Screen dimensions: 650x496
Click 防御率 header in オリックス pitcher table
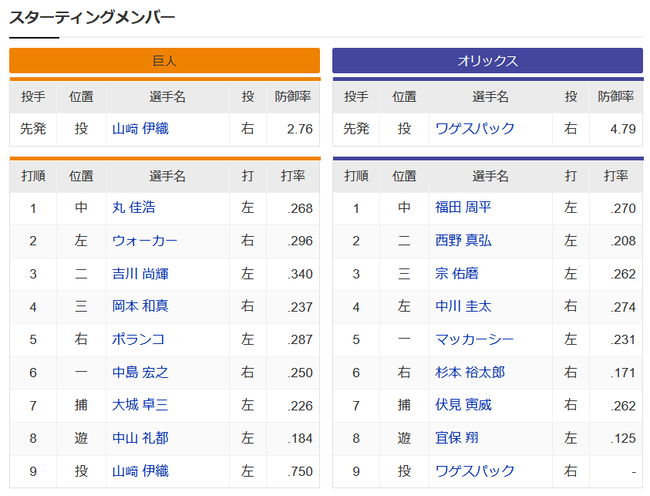point(616,97)
